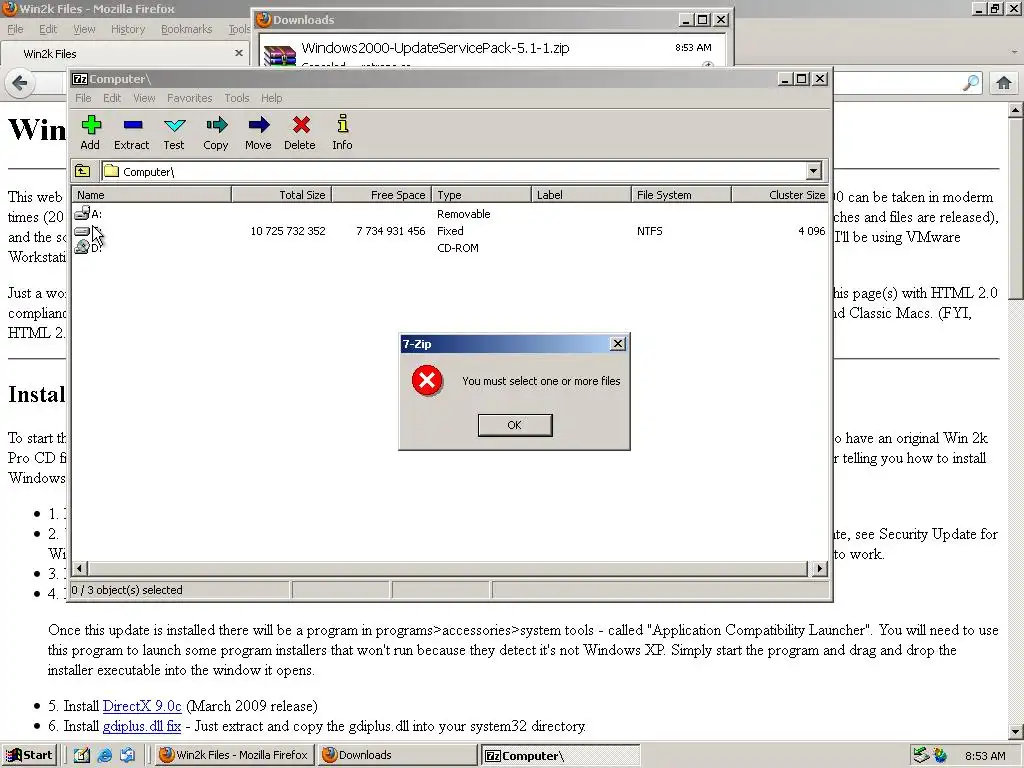The height and width of the screenshot is (768, 1024).
Task: Click the Firefox back button
Action: coord(20,83)
